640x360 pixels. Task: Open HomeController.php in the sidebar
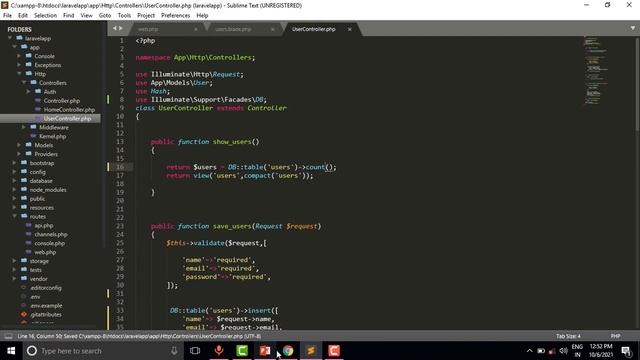69,109
